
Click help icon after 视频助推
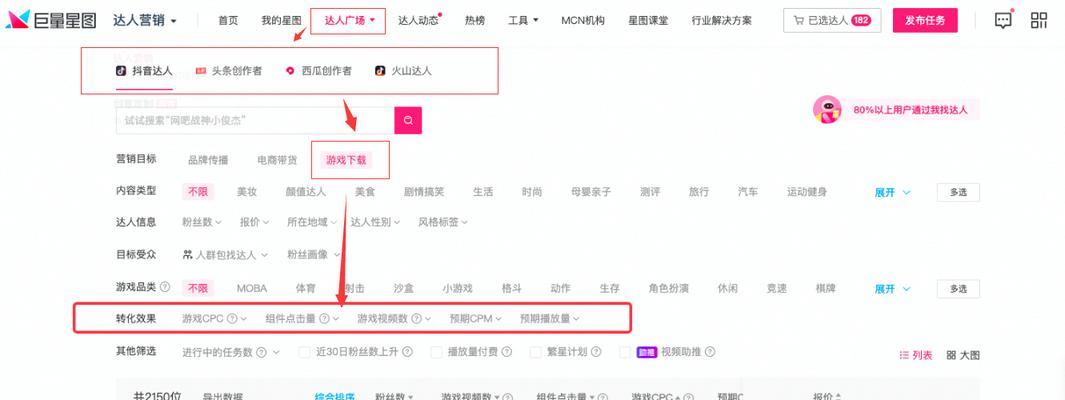point(710,352)
